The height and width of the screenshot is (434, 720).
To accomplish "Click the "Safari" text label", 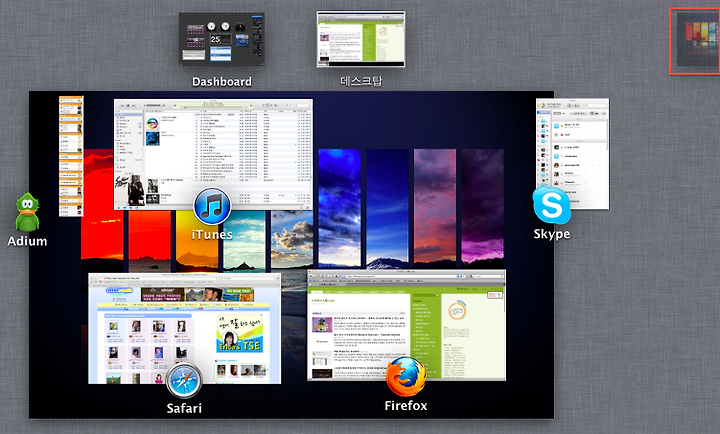I will click(184, 408).
